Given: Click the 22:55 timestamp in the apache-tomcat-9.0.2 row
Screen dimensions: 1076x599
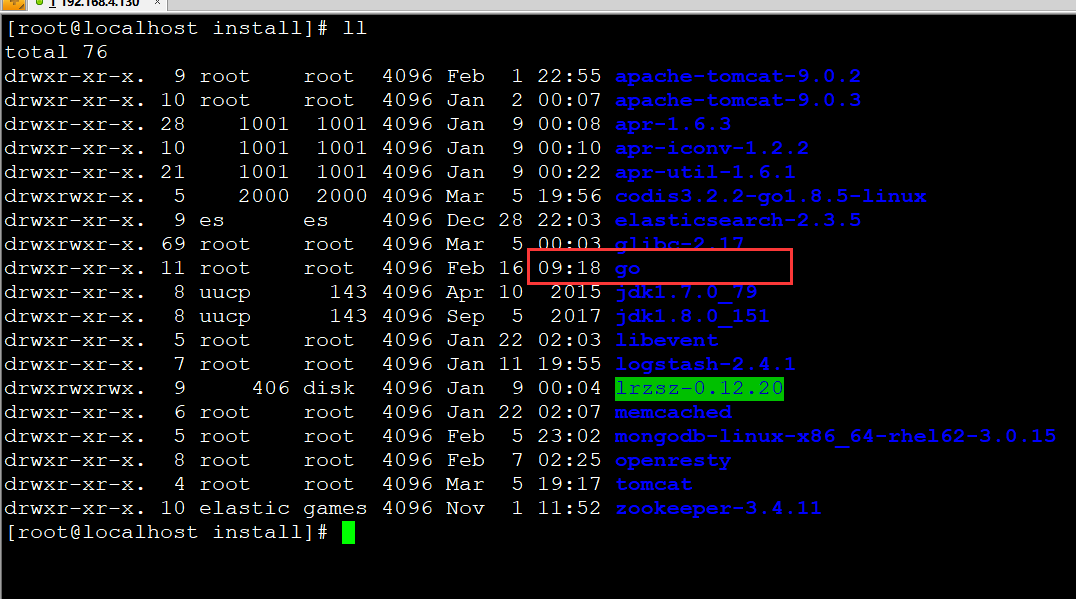Looking at the screenshot, I should point(569,76).
